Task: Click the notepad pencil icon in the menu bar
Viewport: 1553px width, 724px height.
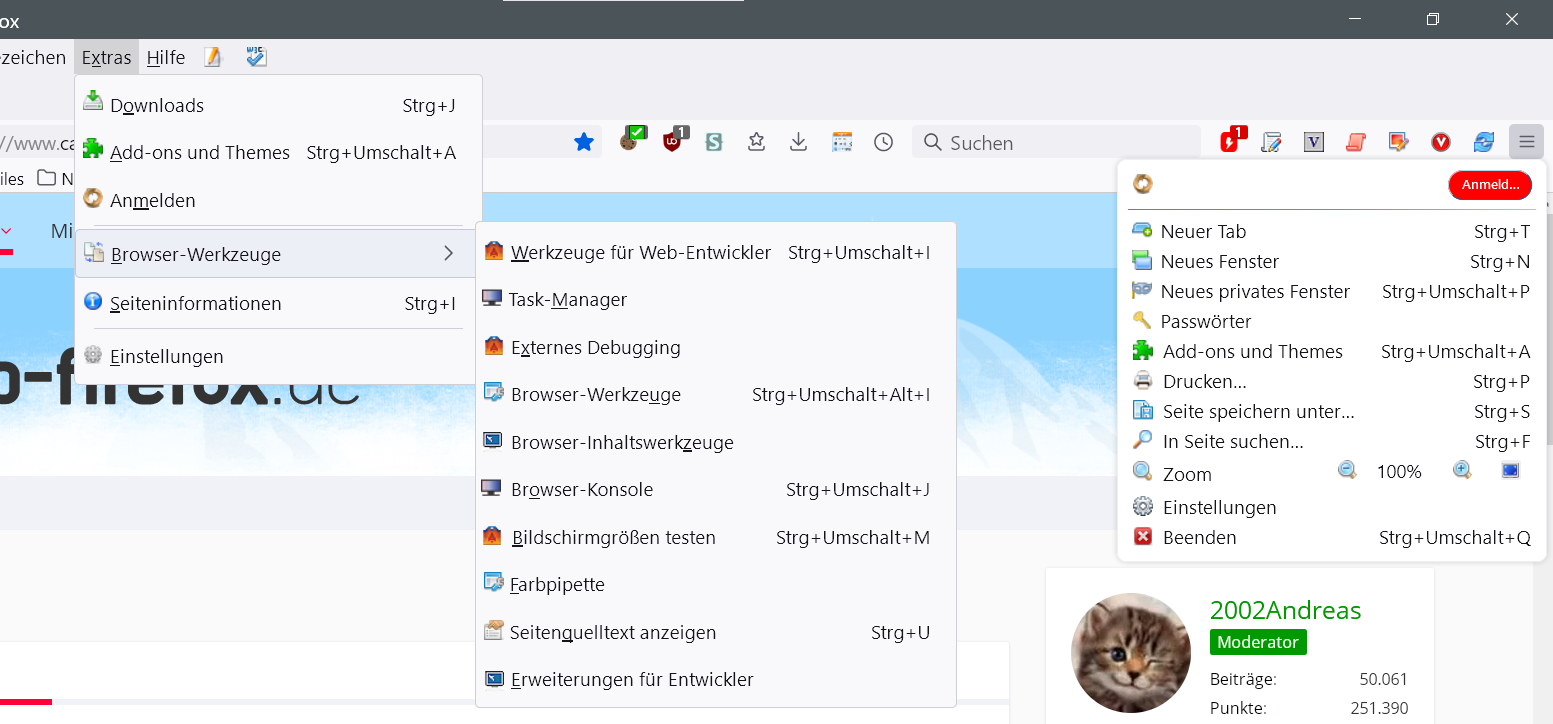Action: click(212, 58)
